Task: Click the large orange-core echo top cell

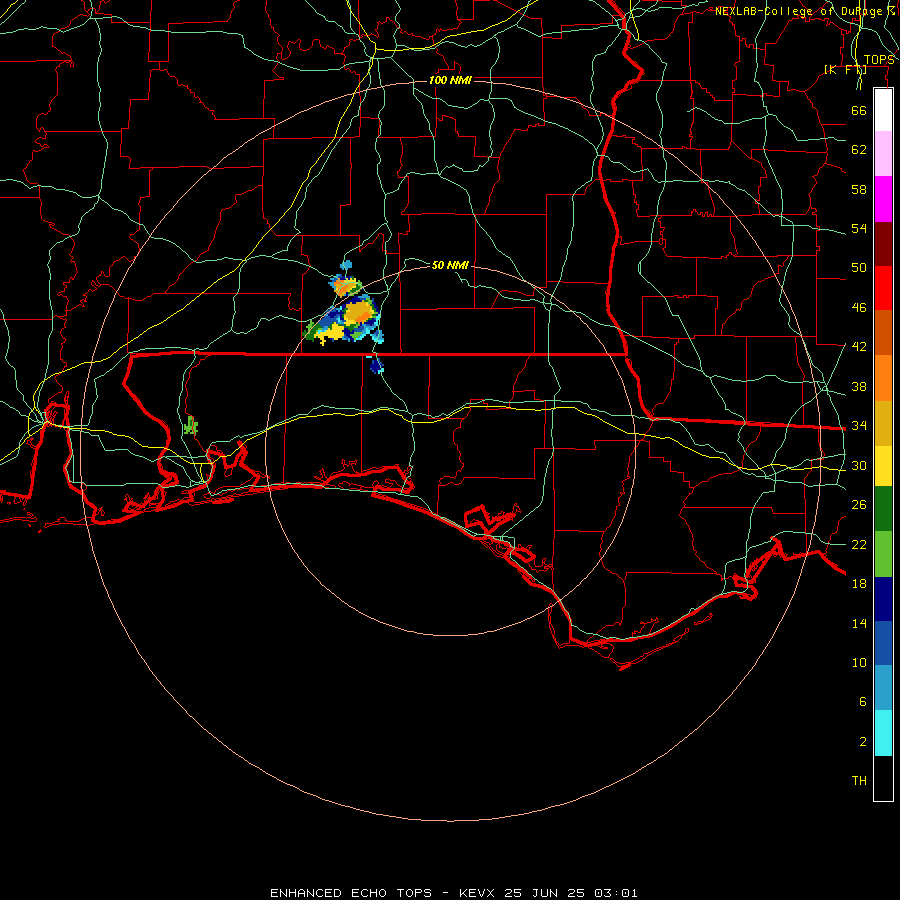Action: tap(359, 312)
